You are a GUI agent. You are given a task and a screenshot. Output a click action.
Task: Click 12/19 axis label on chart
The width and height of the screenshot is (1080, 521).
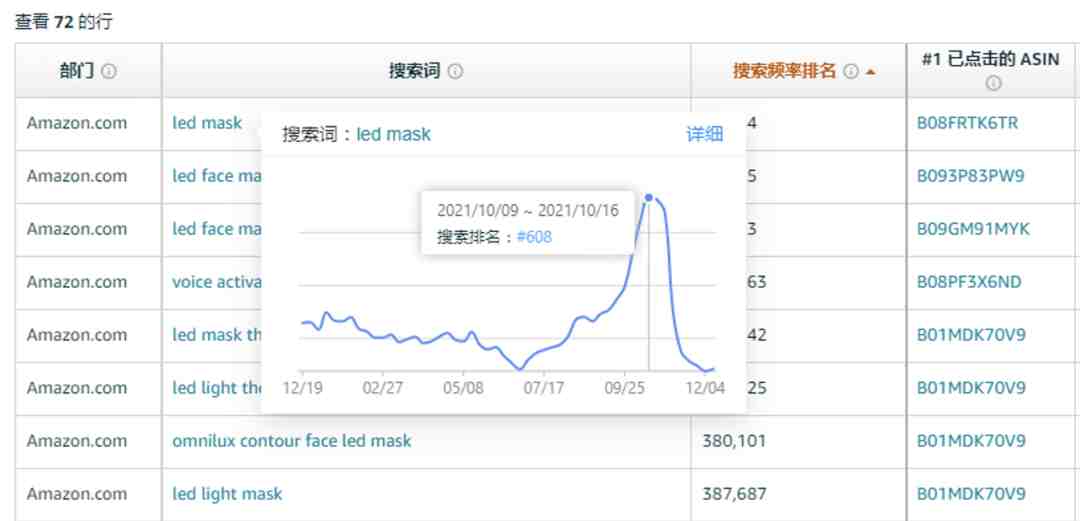coord(302,388)
